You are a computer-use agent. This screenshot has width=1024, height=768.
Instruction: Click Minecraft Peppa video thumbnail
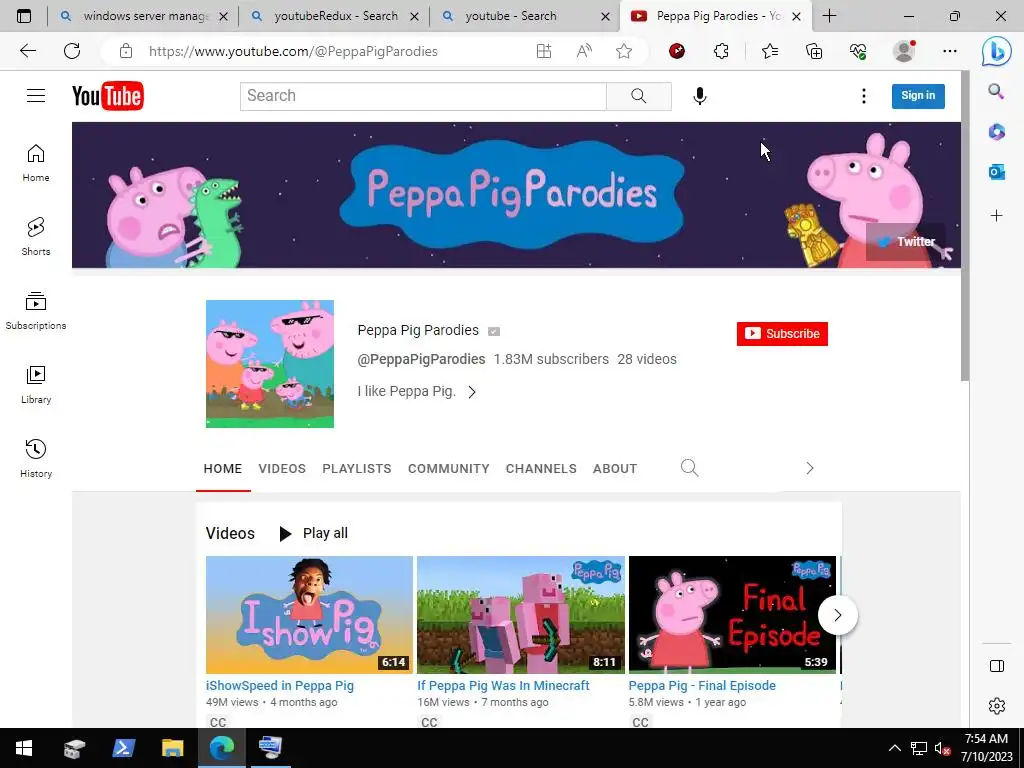(520, 615)
